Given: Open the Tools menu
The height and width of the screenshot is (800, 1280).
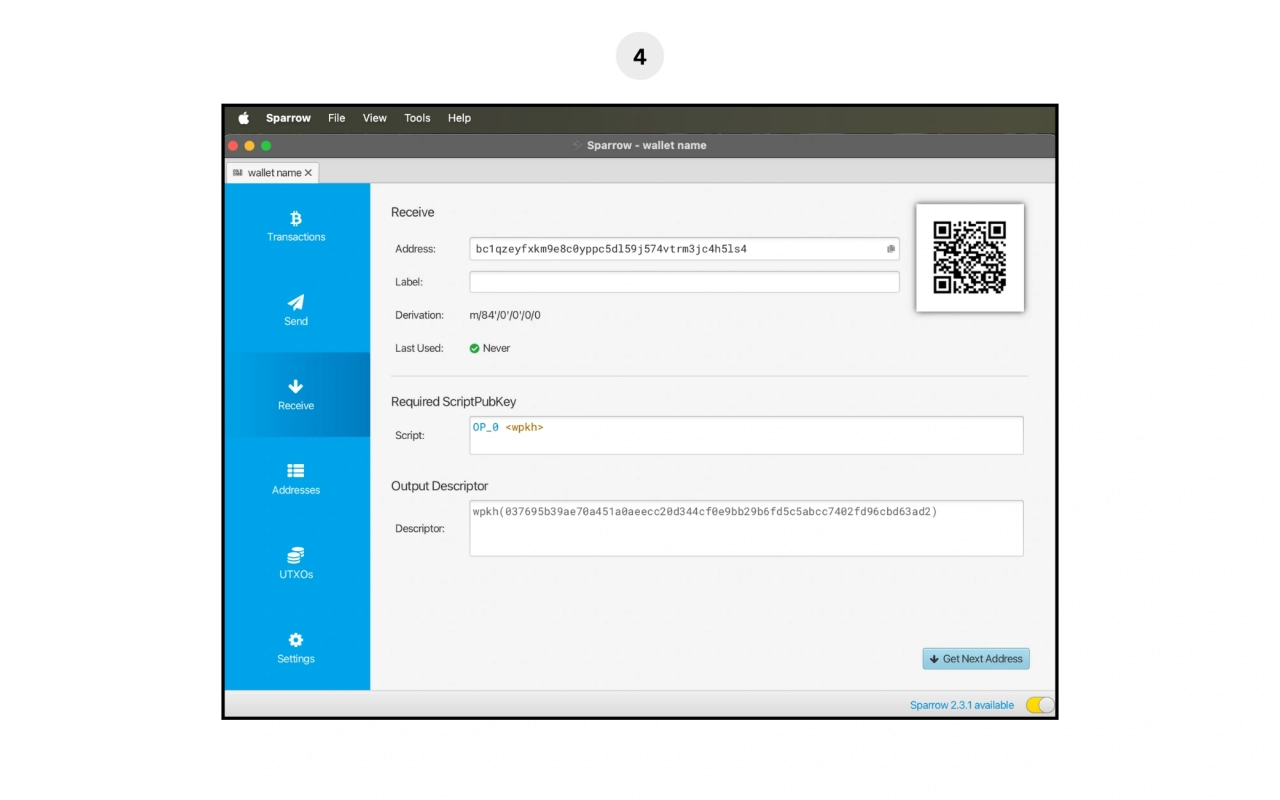Looking at the screenshot, I should (417, 118).
